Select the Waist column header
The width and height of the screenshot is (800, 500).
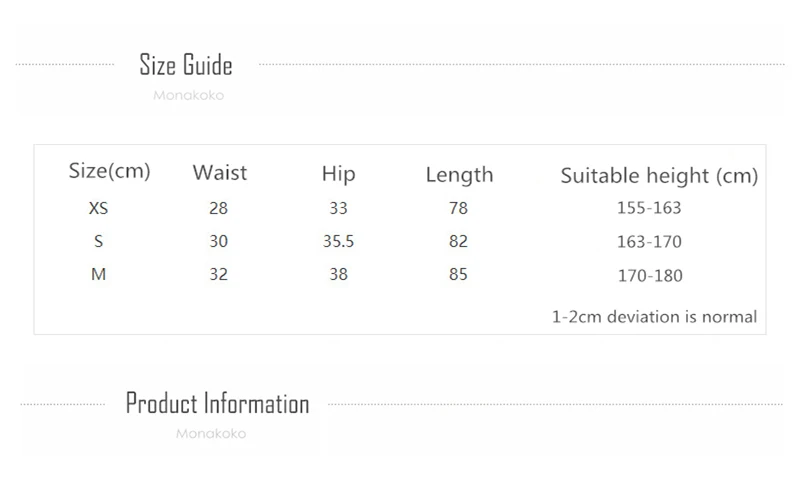point(219,173)
